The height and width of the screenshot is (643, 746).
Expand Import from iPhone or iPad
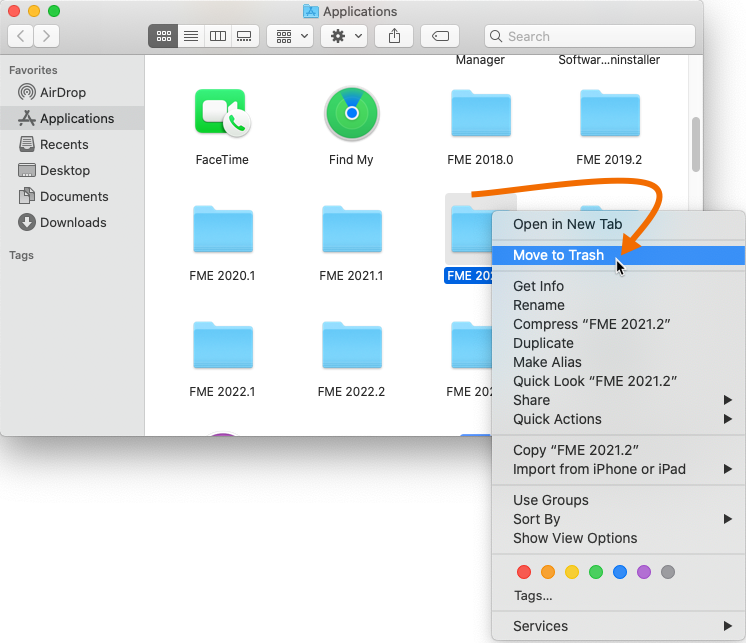click(618, 469)
